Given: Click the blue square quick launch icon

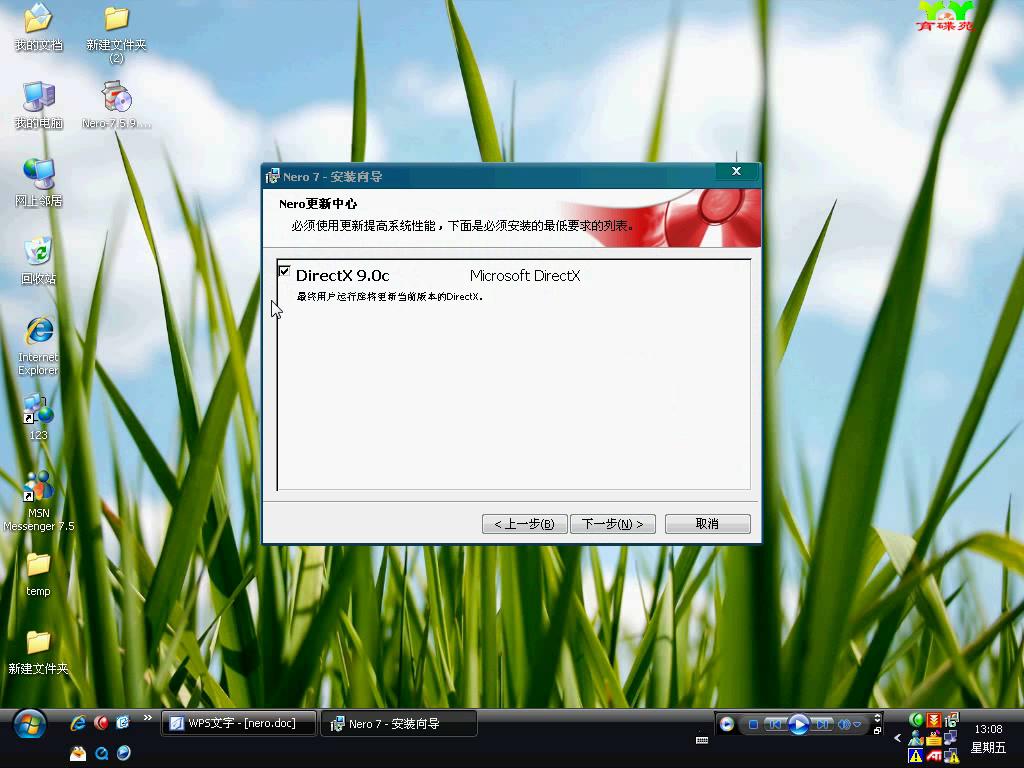Looking at the screenshot, I should (x=123, y=723).
